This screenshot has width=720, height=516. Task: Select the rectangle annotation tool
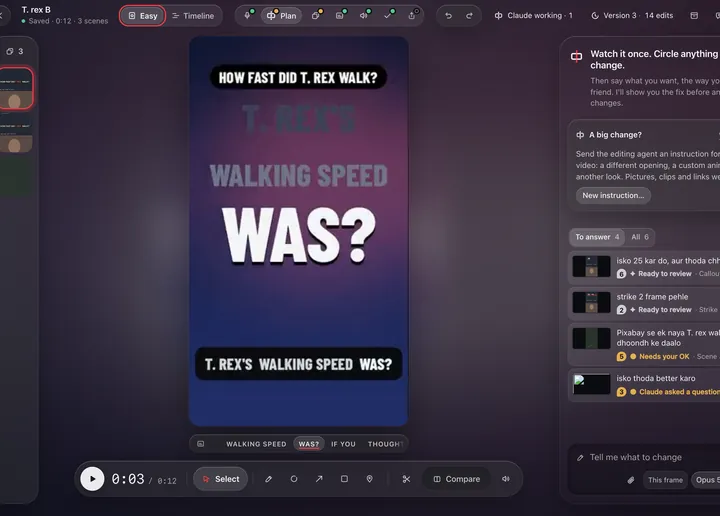click(344, 479)
